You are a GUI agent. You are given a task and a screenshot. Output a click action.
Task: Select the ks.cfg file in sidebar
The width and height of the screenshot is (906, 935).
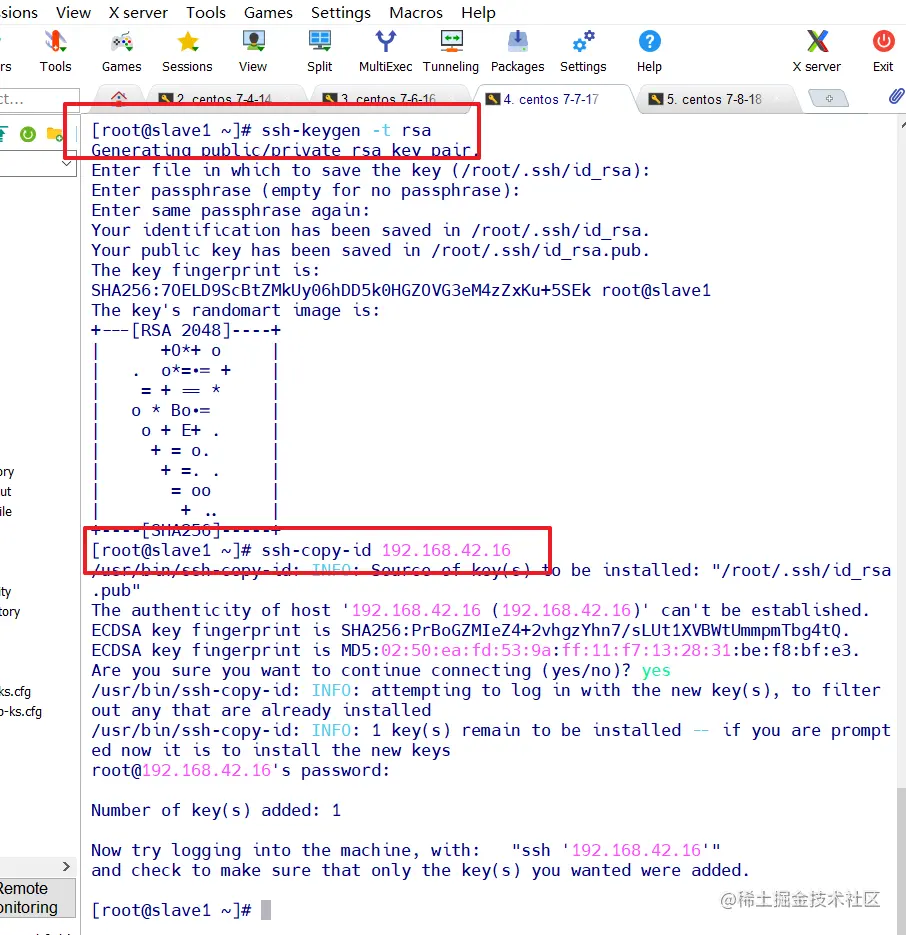tap(16, 692)
